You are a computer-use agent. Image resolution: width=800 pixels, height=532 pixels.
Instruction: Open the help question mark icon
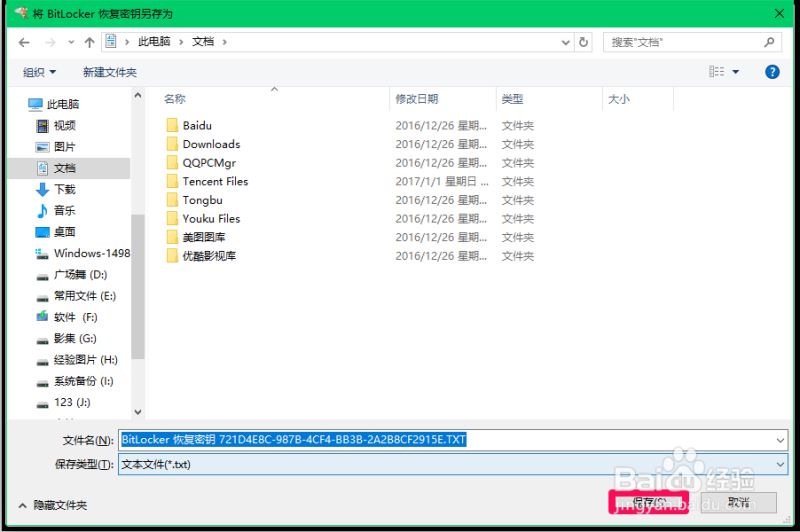(772, 72)
